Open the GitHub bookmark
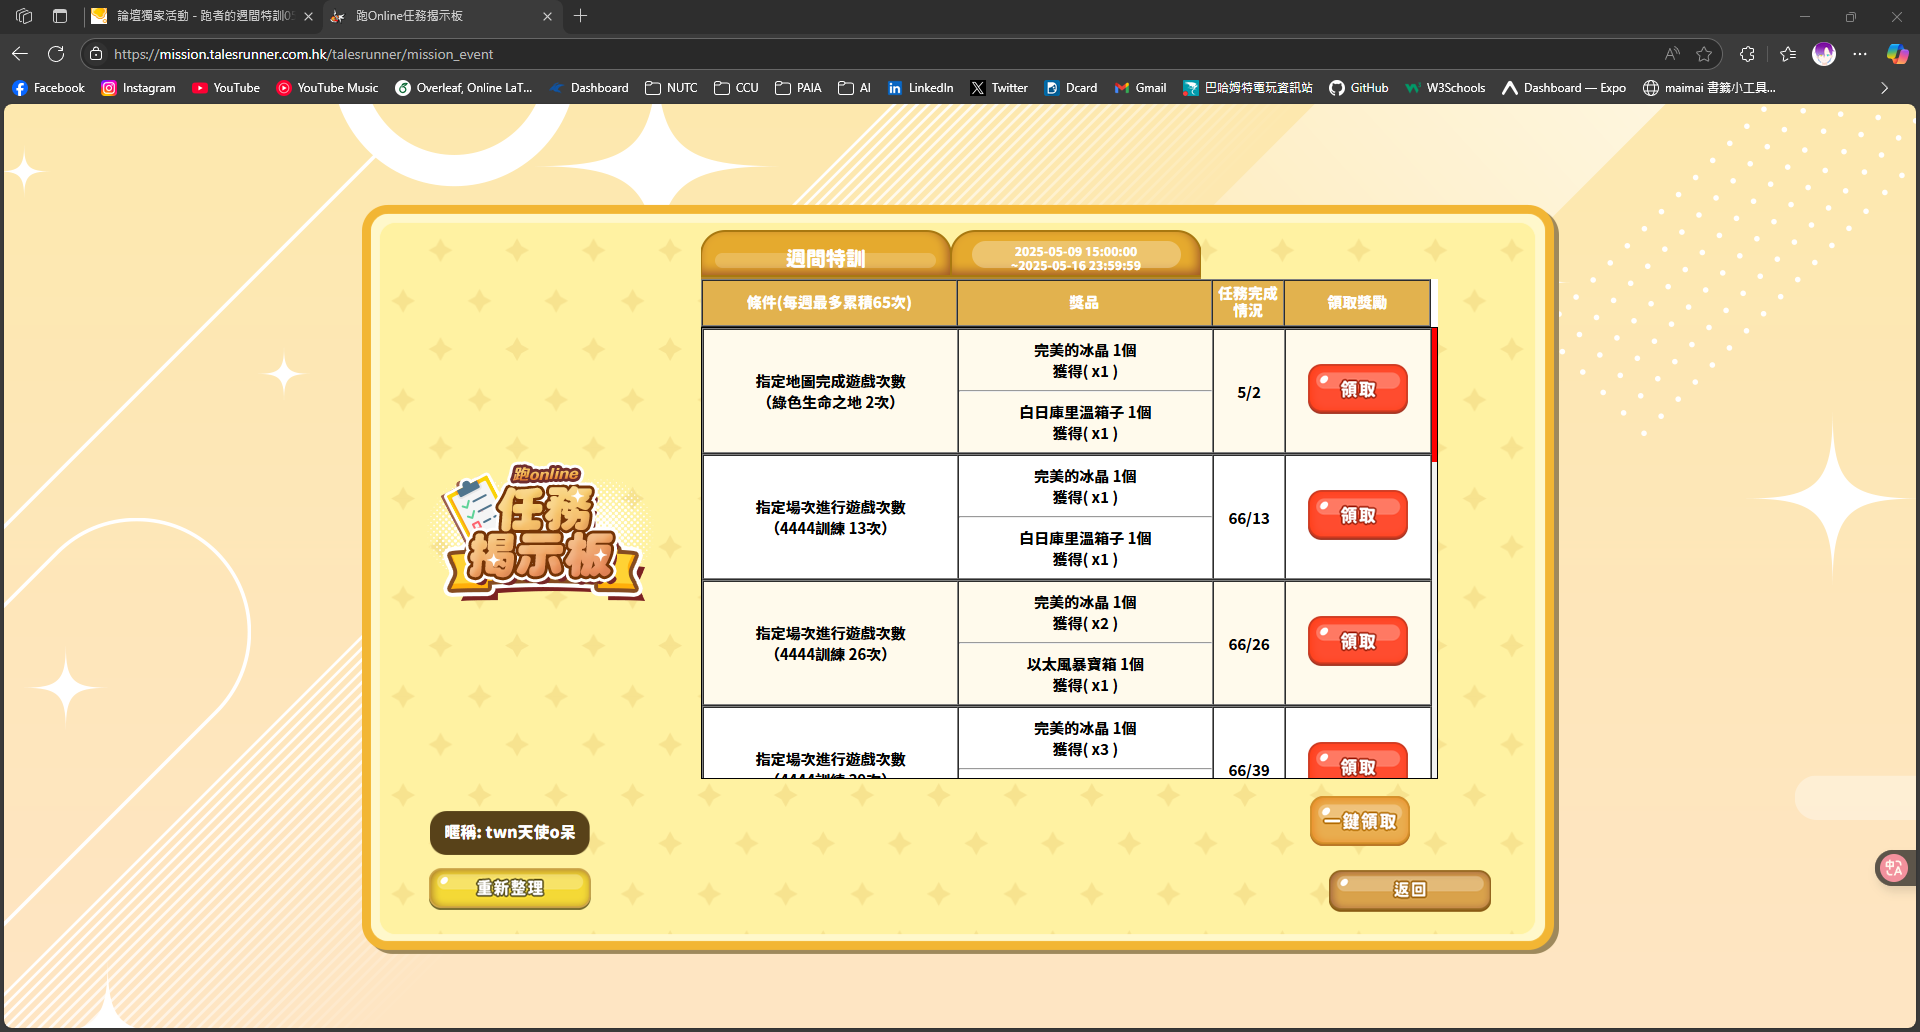 click(1358, 88)
